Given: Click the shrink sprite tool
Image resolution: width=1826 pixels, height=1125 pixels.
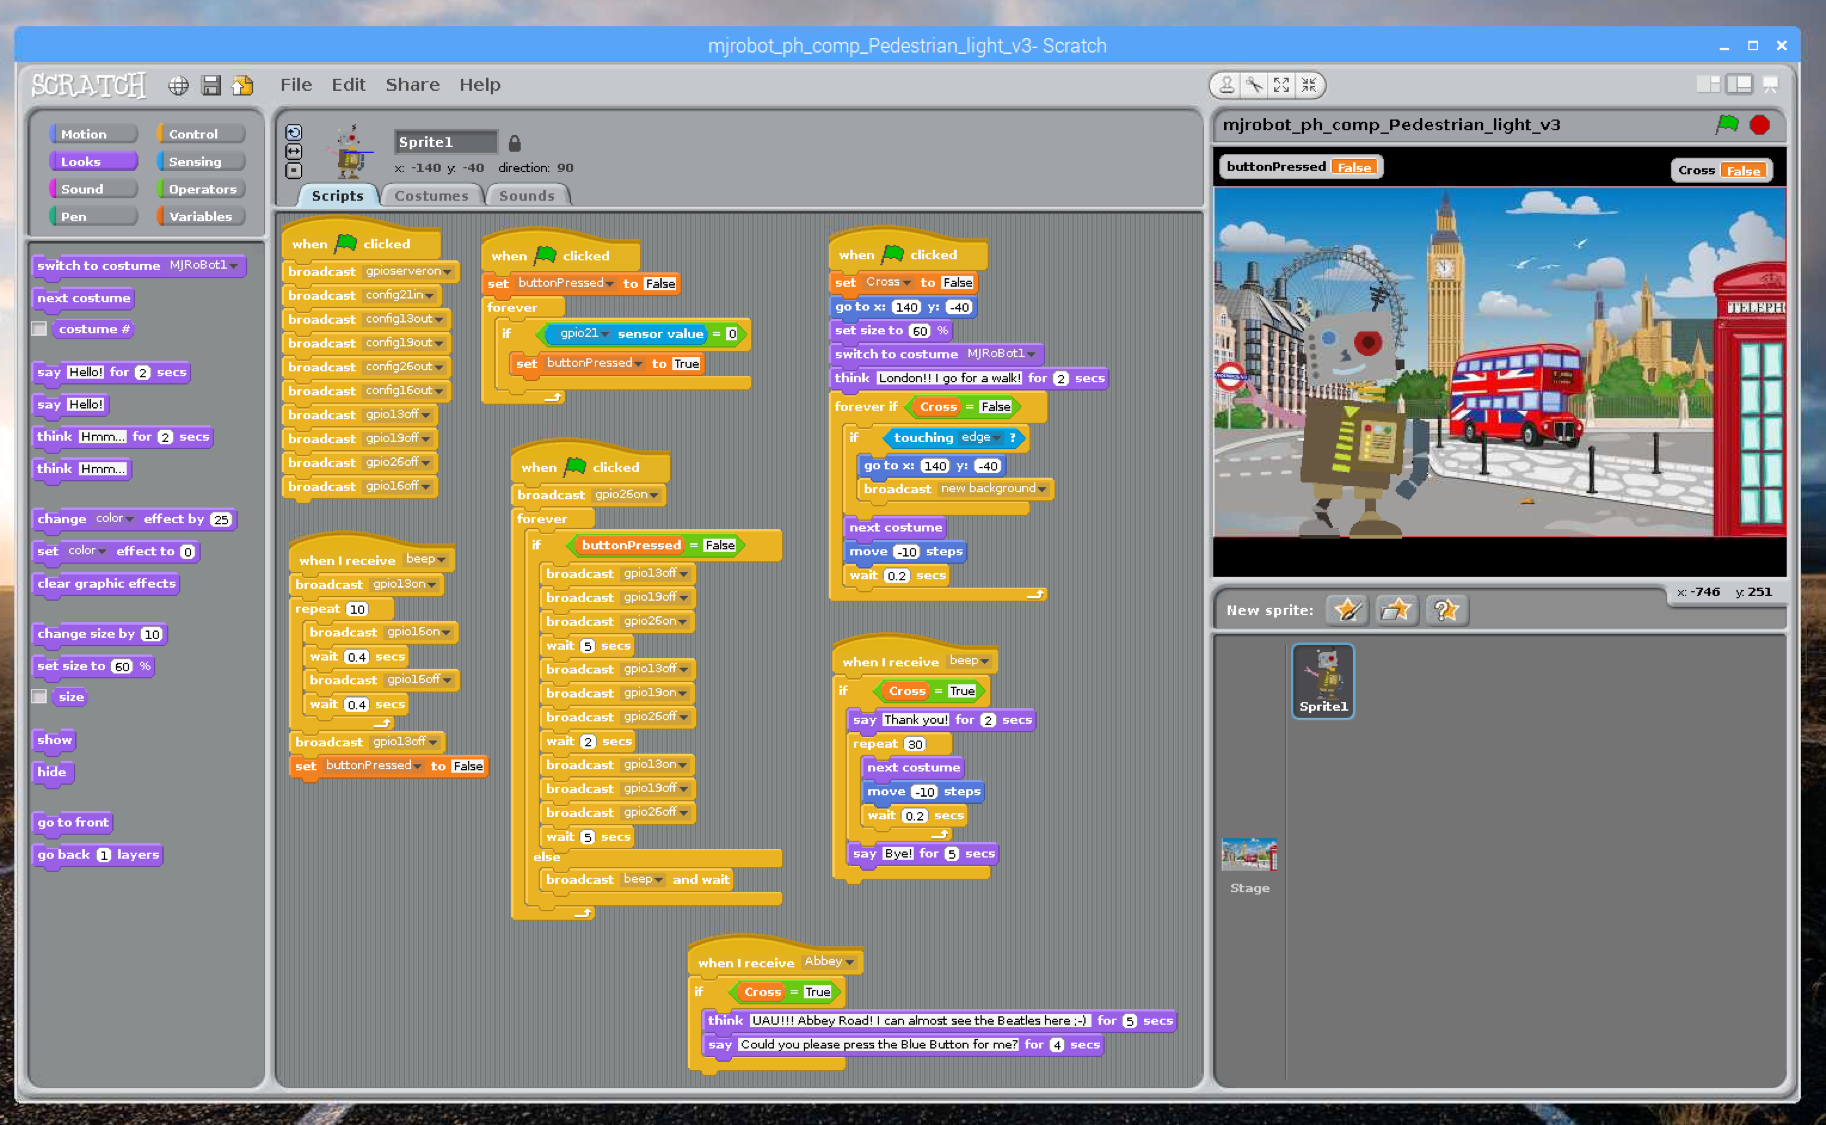Looking at the screenshot, I should click(1309, 85).
